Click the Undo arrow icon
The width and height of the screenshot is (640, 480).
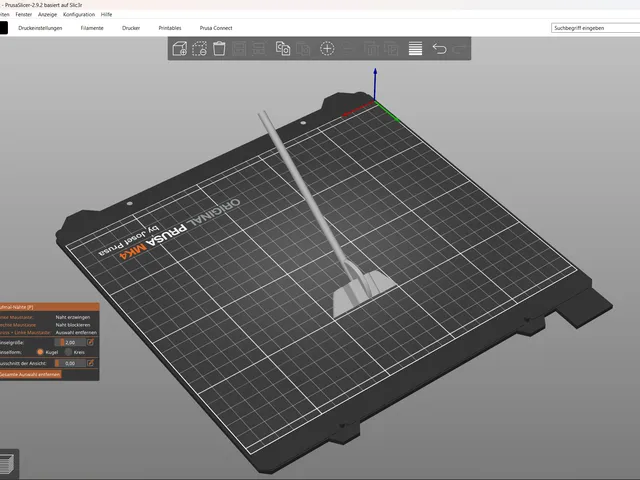439,49
